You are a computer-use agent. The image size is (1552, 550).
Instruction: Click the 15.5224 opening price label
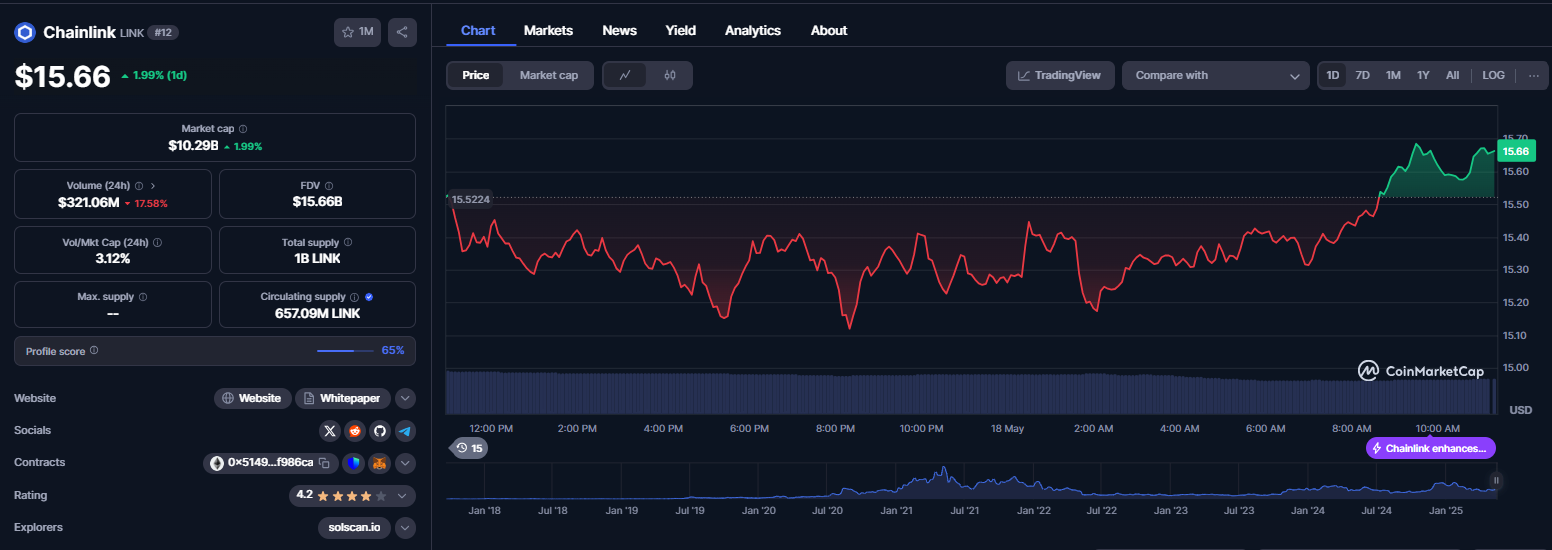[471, 199]
